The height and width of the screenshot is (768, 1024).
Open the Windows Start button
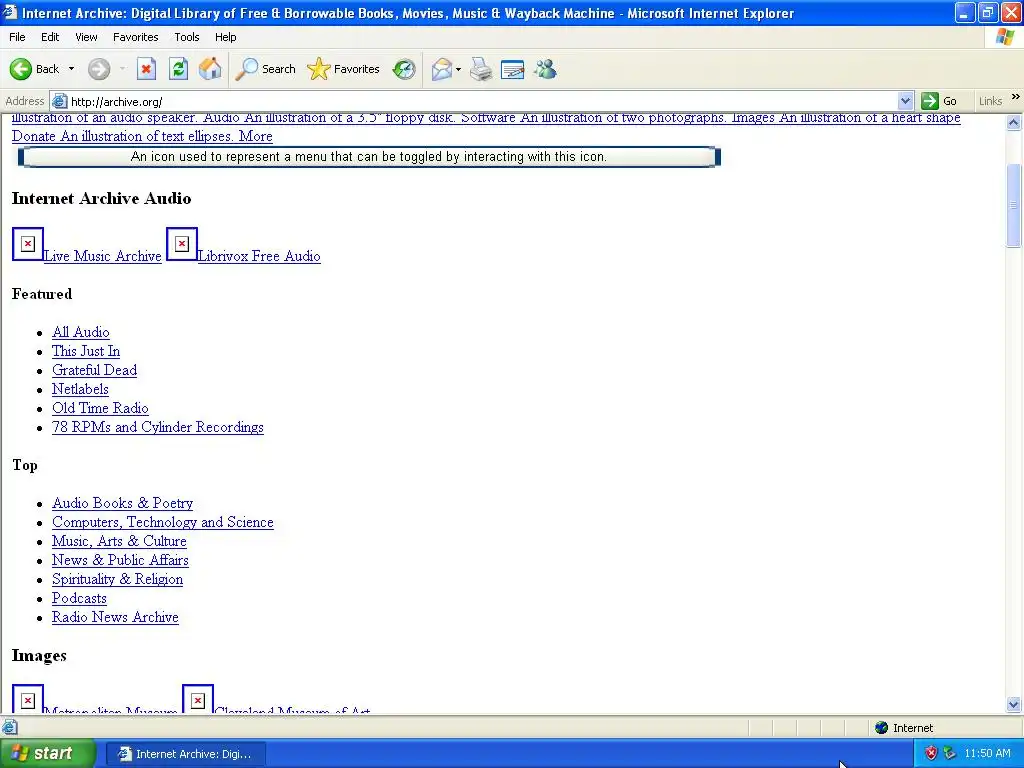(x=48, y=754)
